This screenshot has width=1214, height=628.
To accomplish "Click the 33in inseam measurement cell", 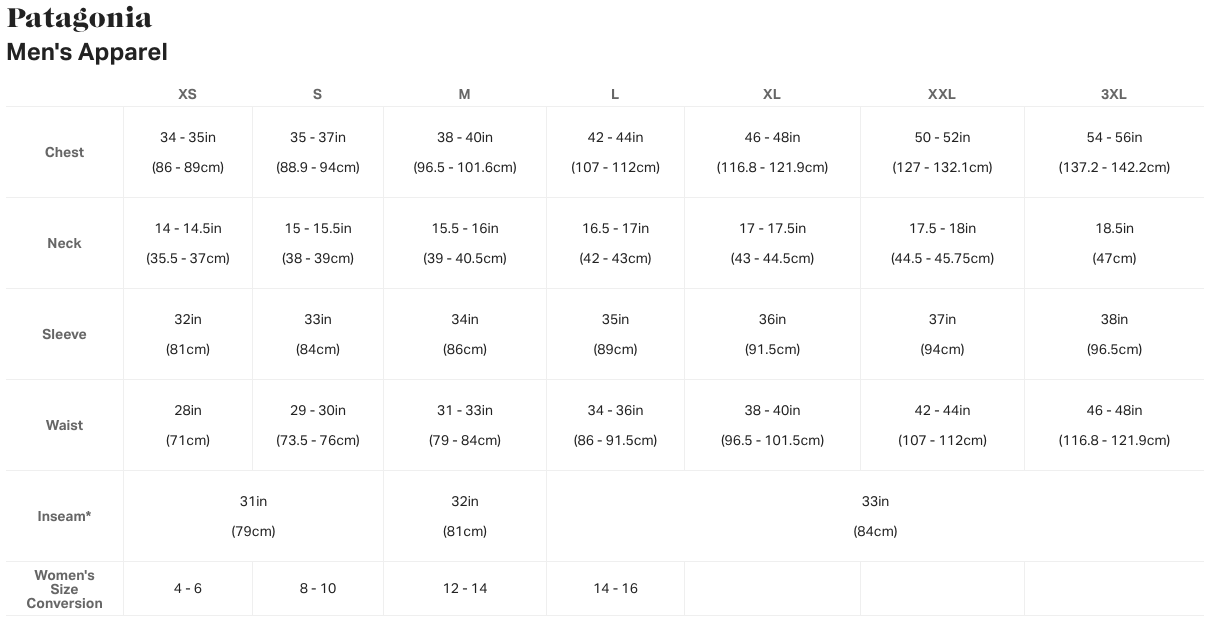I will (x=875, y=501).
